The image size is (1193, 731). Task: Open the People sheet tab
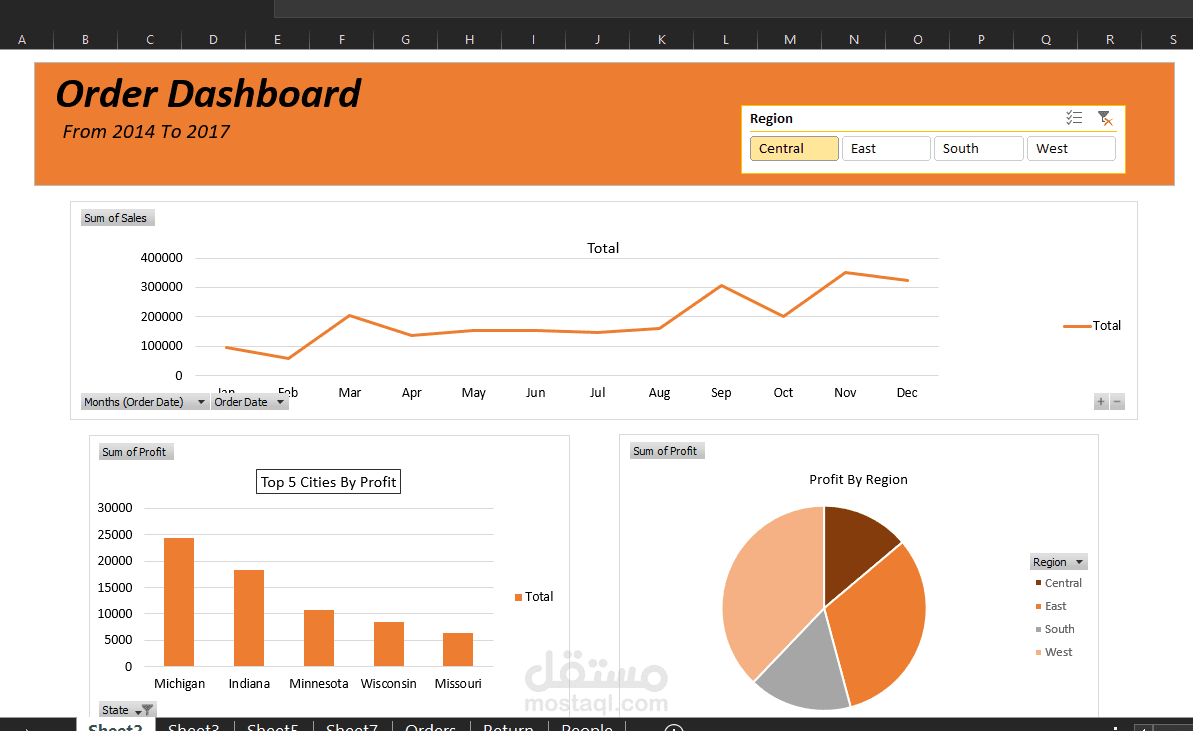pyautogui.click(x=587, y=726)
